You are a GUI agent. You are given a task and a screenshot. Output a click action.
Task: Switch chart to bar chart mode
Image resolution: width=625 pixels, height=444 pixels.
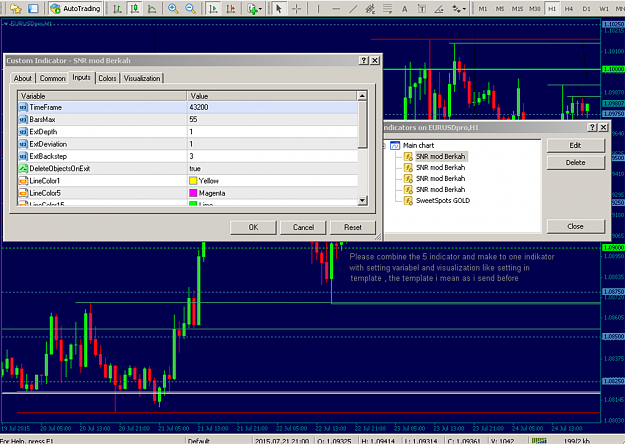[x=117, y=8]
